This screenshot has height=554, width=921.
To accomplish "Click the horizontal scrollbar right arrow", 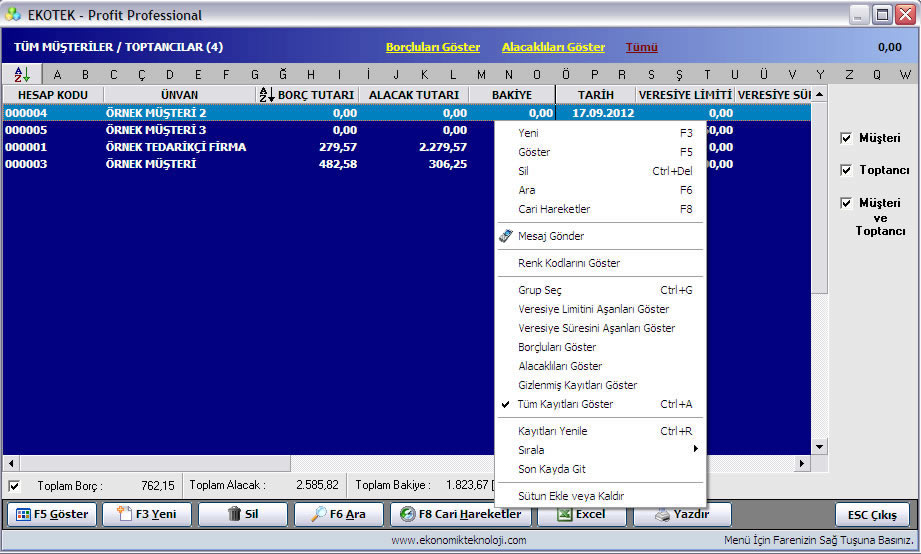I will click(802, 463).
